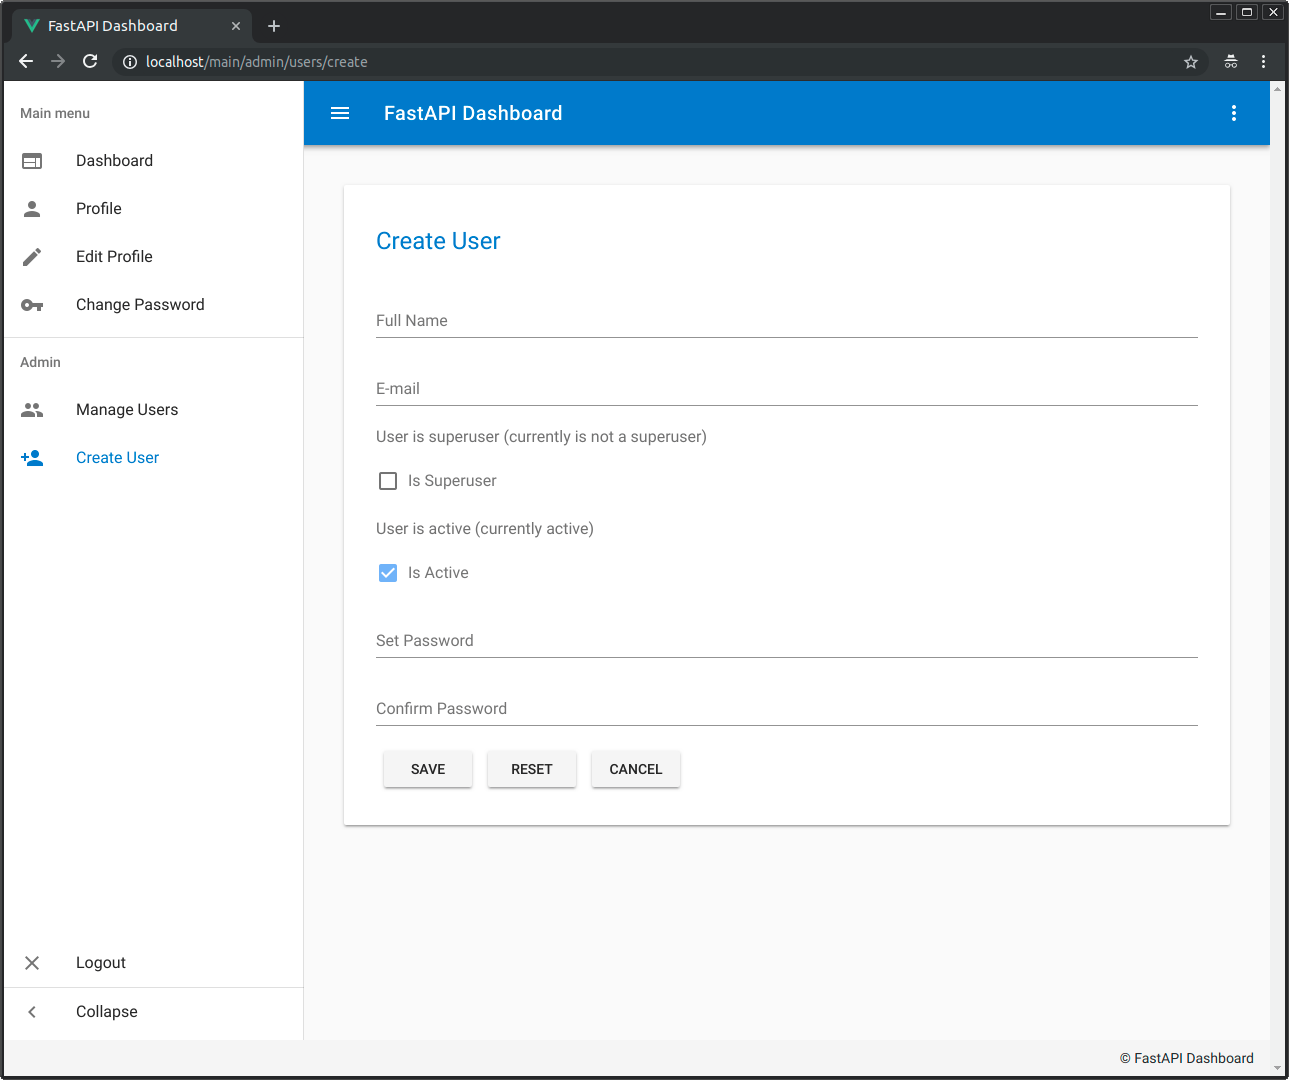The image size is (1289, 1080).
Task: Select the Profile person icon
Action: 32,208
